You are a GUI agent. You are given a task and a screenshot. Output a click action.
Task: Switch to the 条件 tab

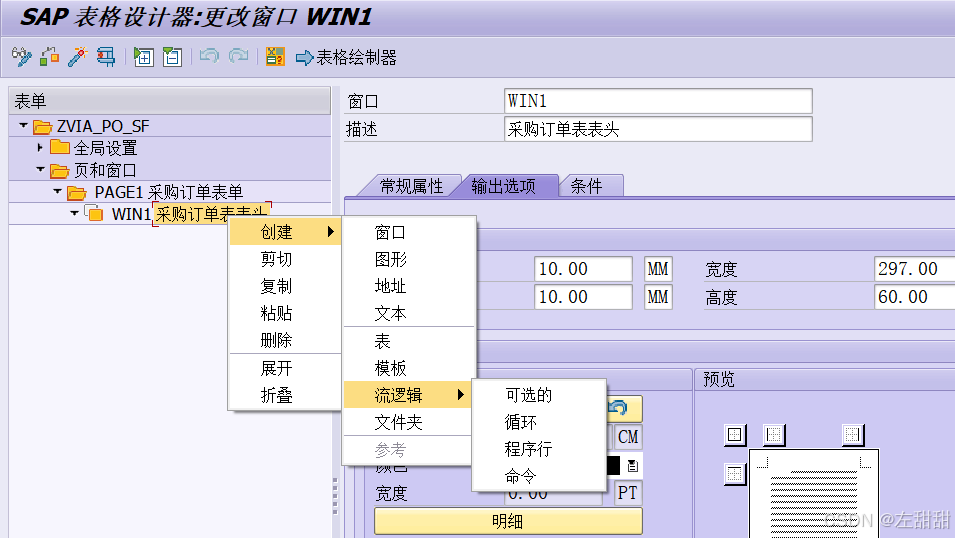(587, 186)
